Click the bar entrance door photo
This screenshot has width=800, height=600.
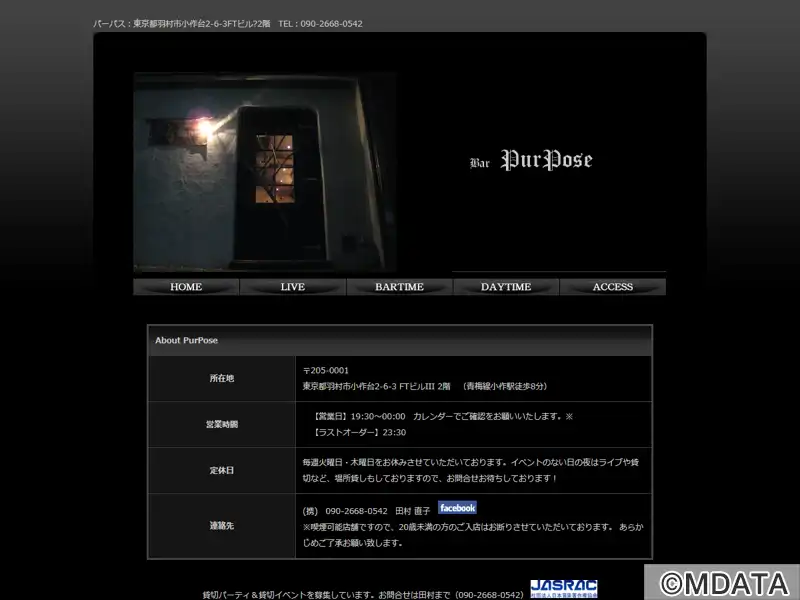point(265,172)
